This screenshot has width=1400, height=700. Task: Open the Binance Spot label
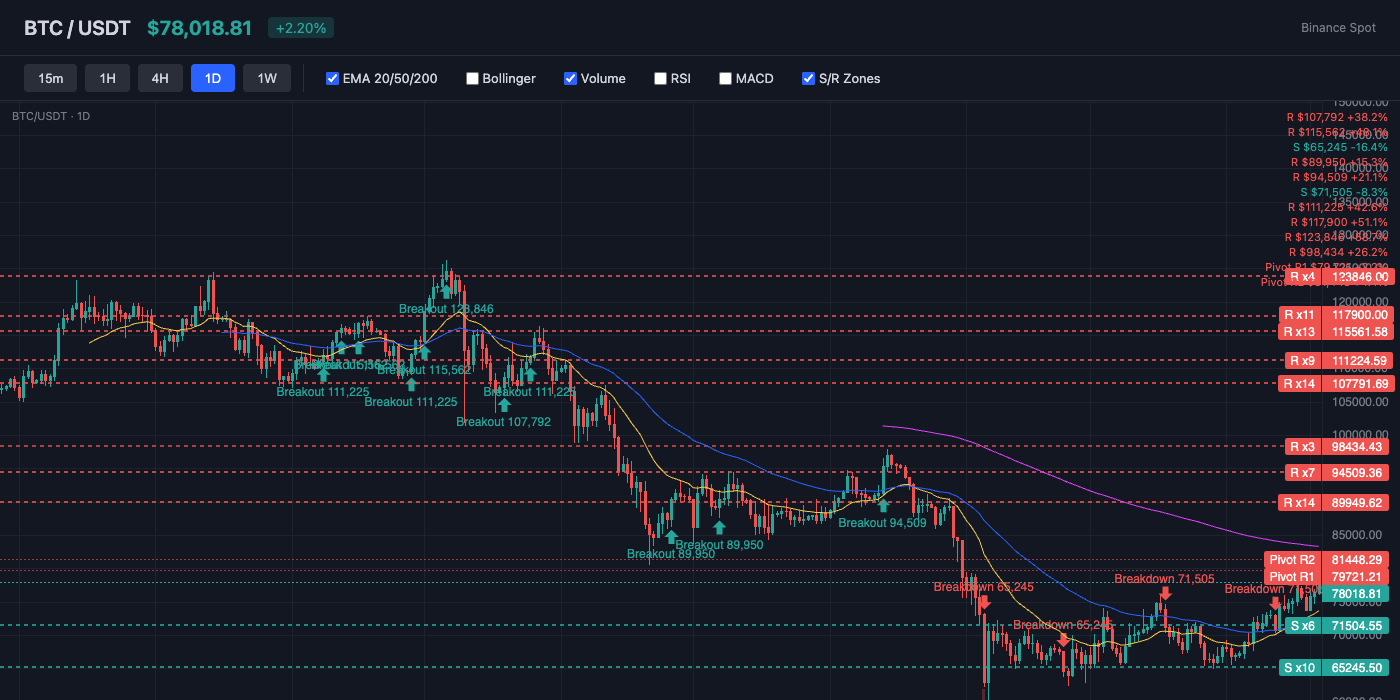(1338, 27)
